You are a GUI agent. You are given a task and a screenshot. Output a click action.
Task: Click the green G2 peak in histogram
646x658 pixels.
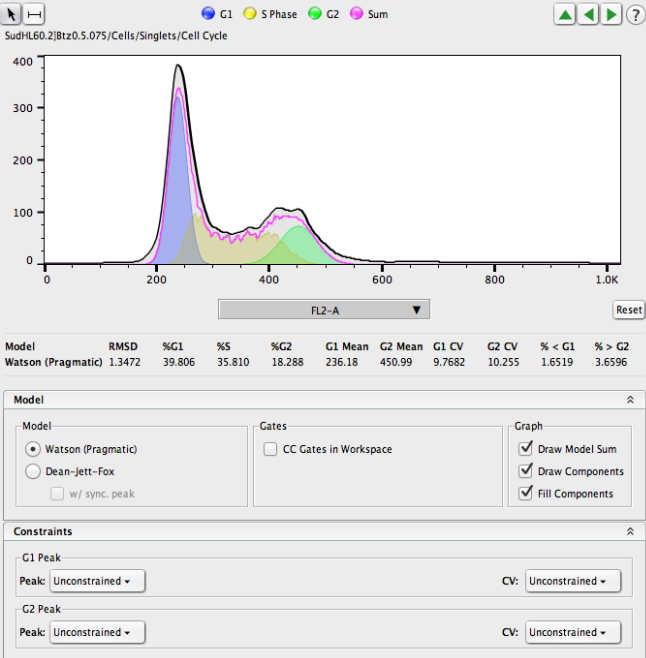tap(299, 245)
